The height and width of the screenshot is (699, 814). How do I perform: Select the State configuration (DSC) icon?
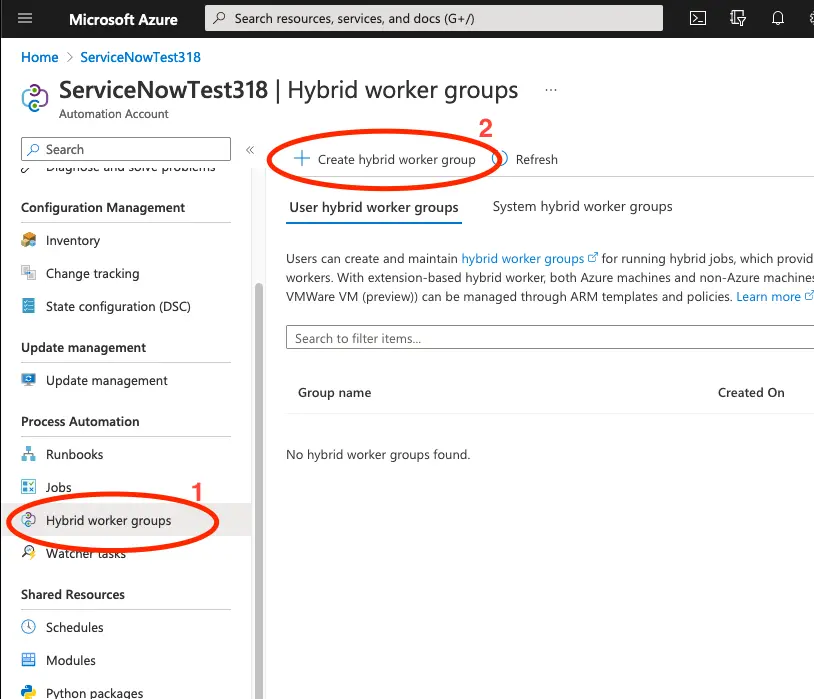(29, 306)
